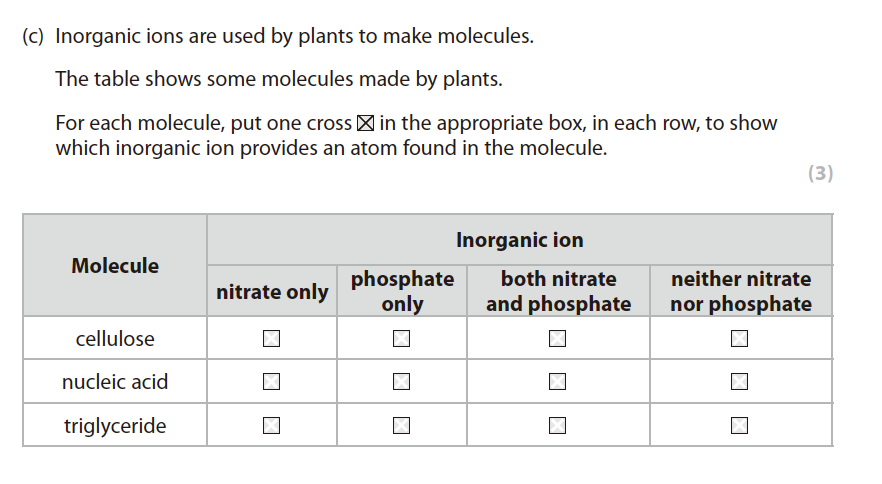Click the (3) marks indicator
The width and height of the screenshot is (882, 484).
(x=819, y=173)
